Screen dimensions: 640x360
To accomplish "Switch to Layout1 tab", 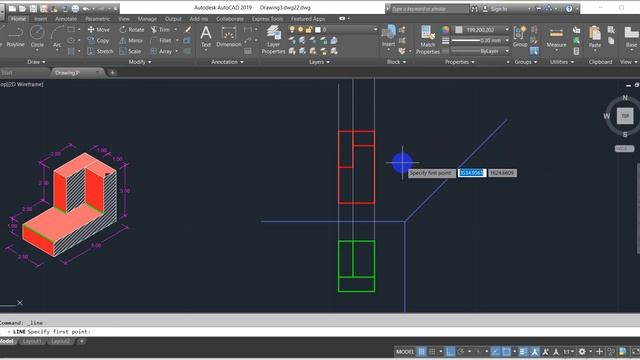I will (32, 341).
